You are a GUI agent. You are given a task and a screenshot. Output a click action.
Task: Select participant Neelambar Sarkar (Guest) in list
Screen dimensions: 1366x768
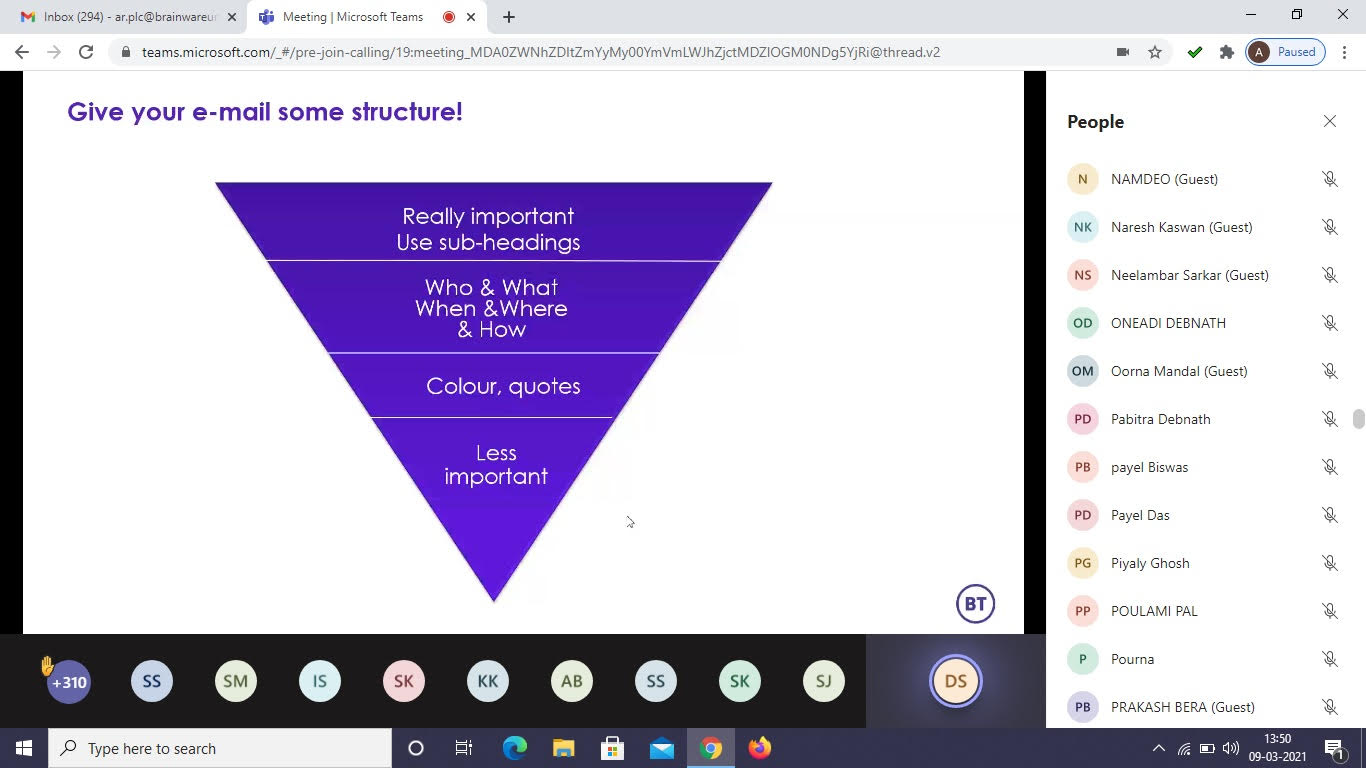[x=1189, y=275]
